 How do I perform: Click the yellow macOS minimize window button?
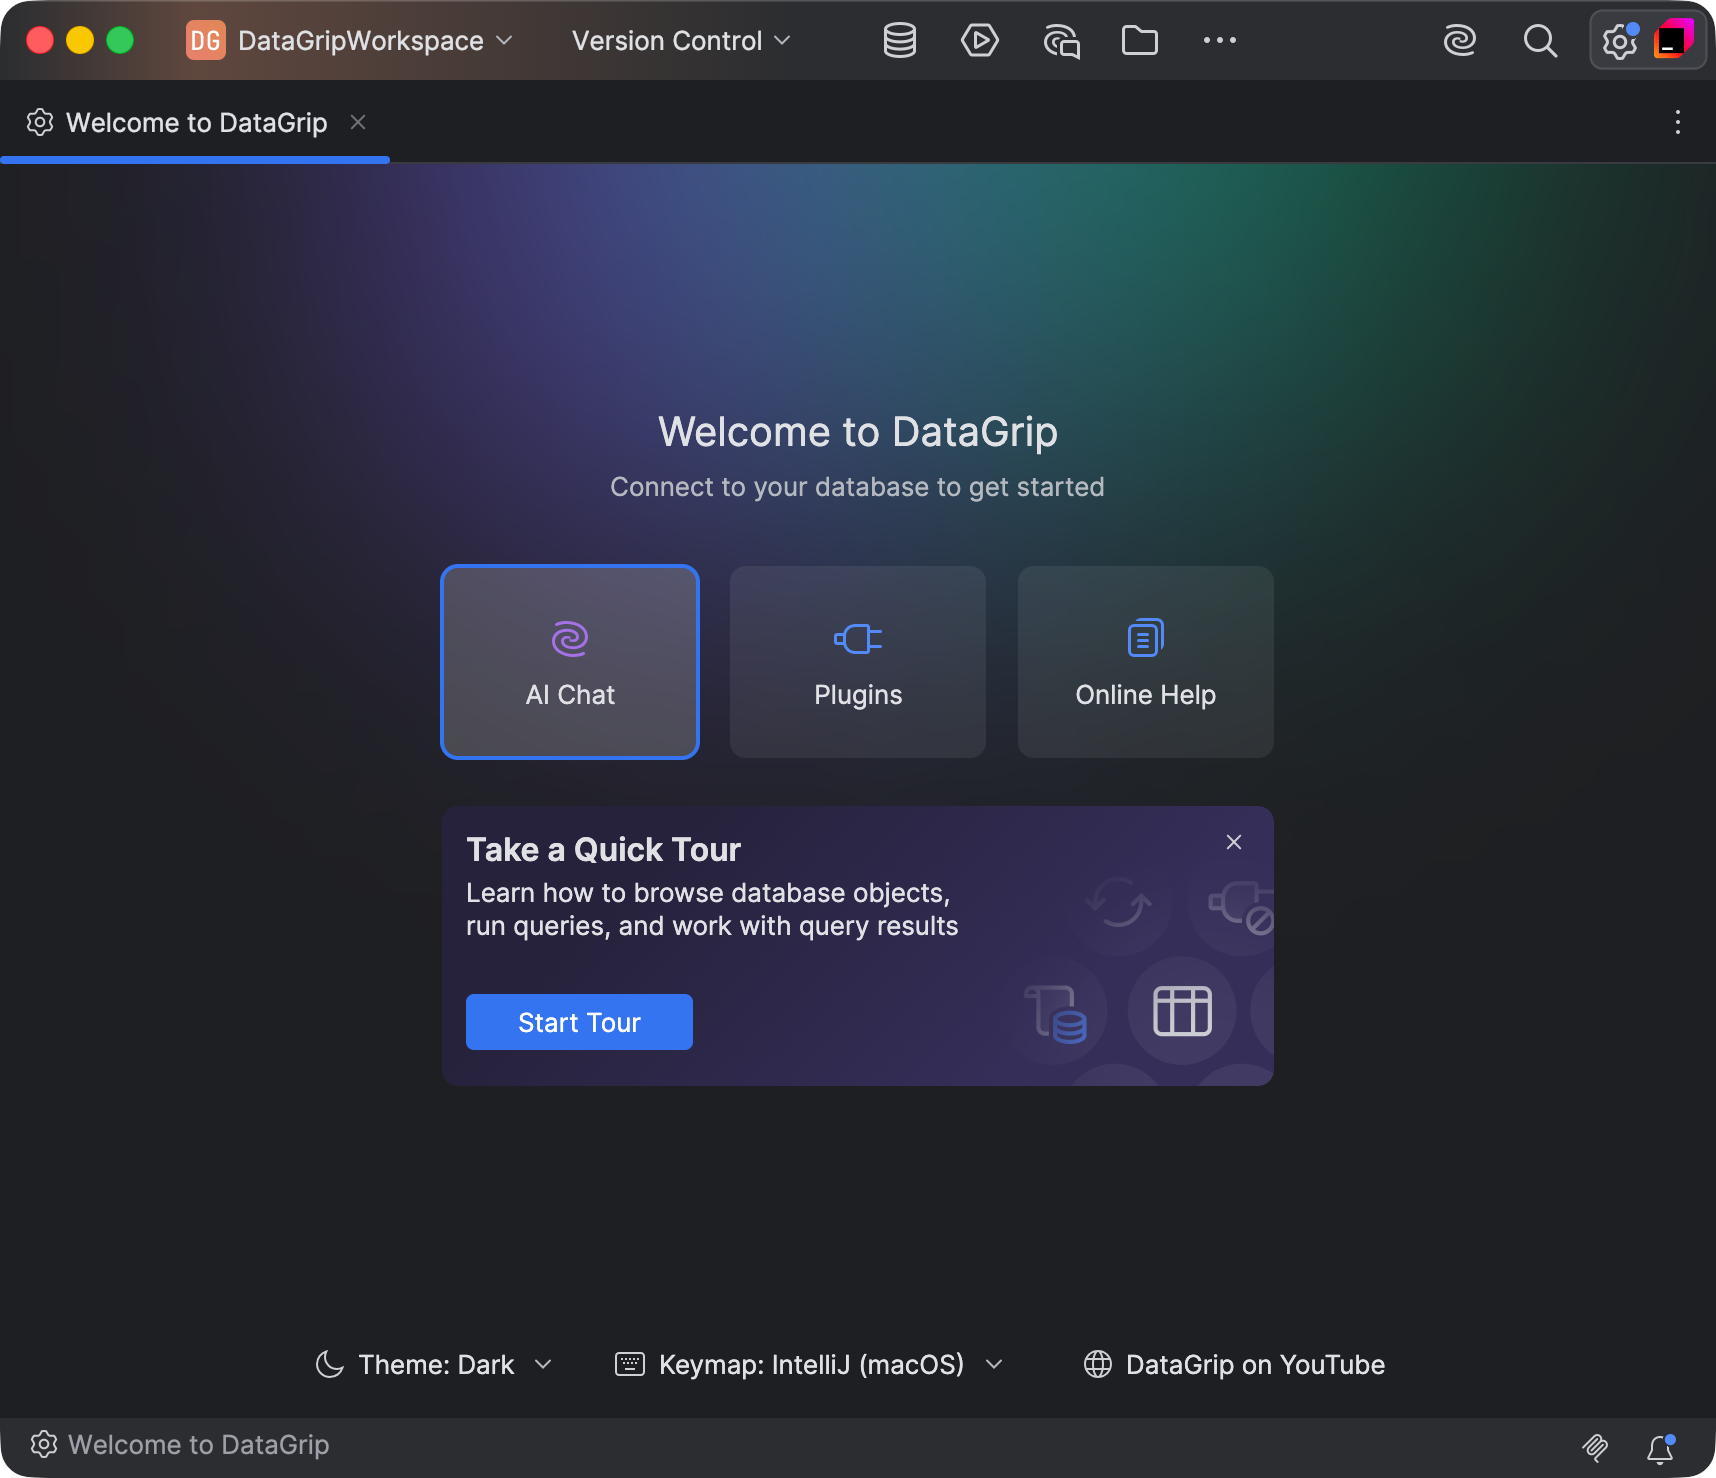click(80, 40)
